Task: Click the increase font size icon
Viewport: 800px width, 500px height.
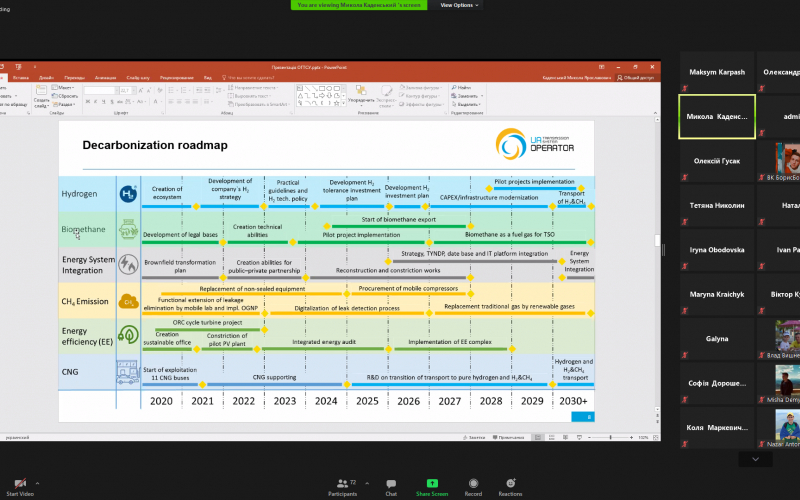Action: (141, 91)
